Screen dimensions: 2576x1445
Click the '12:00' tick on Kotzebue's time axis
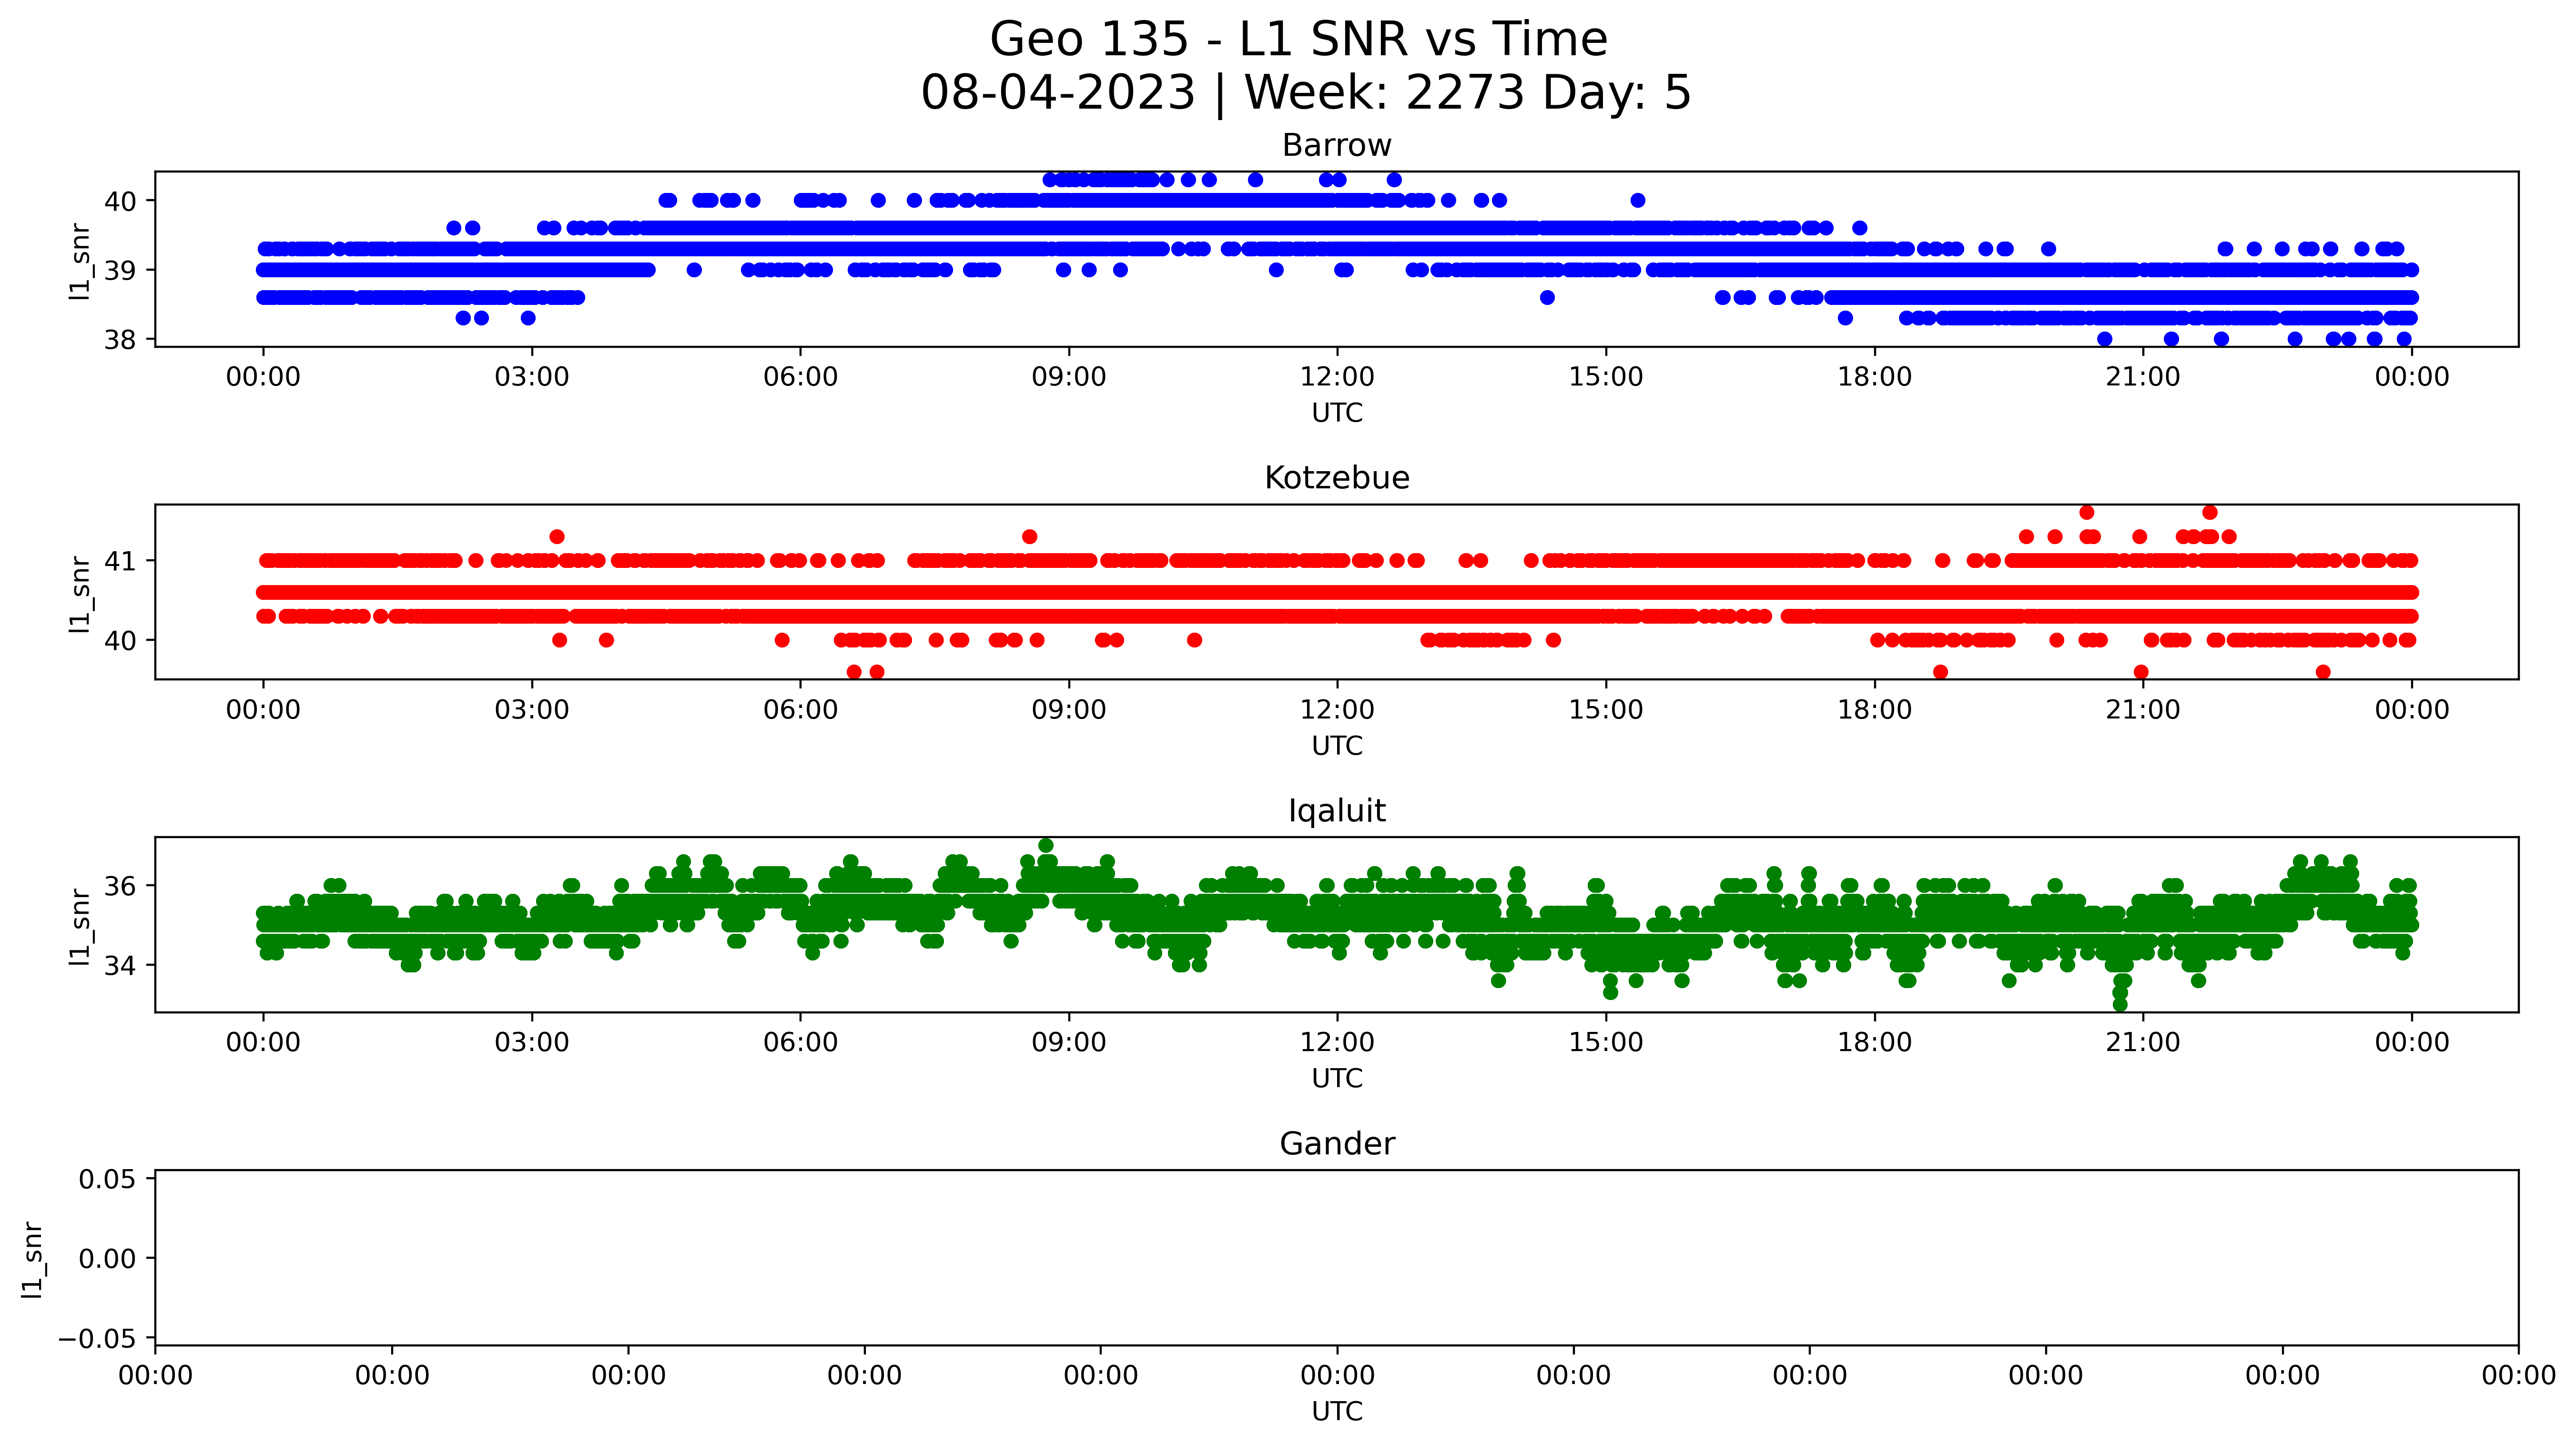[1337, 711]
